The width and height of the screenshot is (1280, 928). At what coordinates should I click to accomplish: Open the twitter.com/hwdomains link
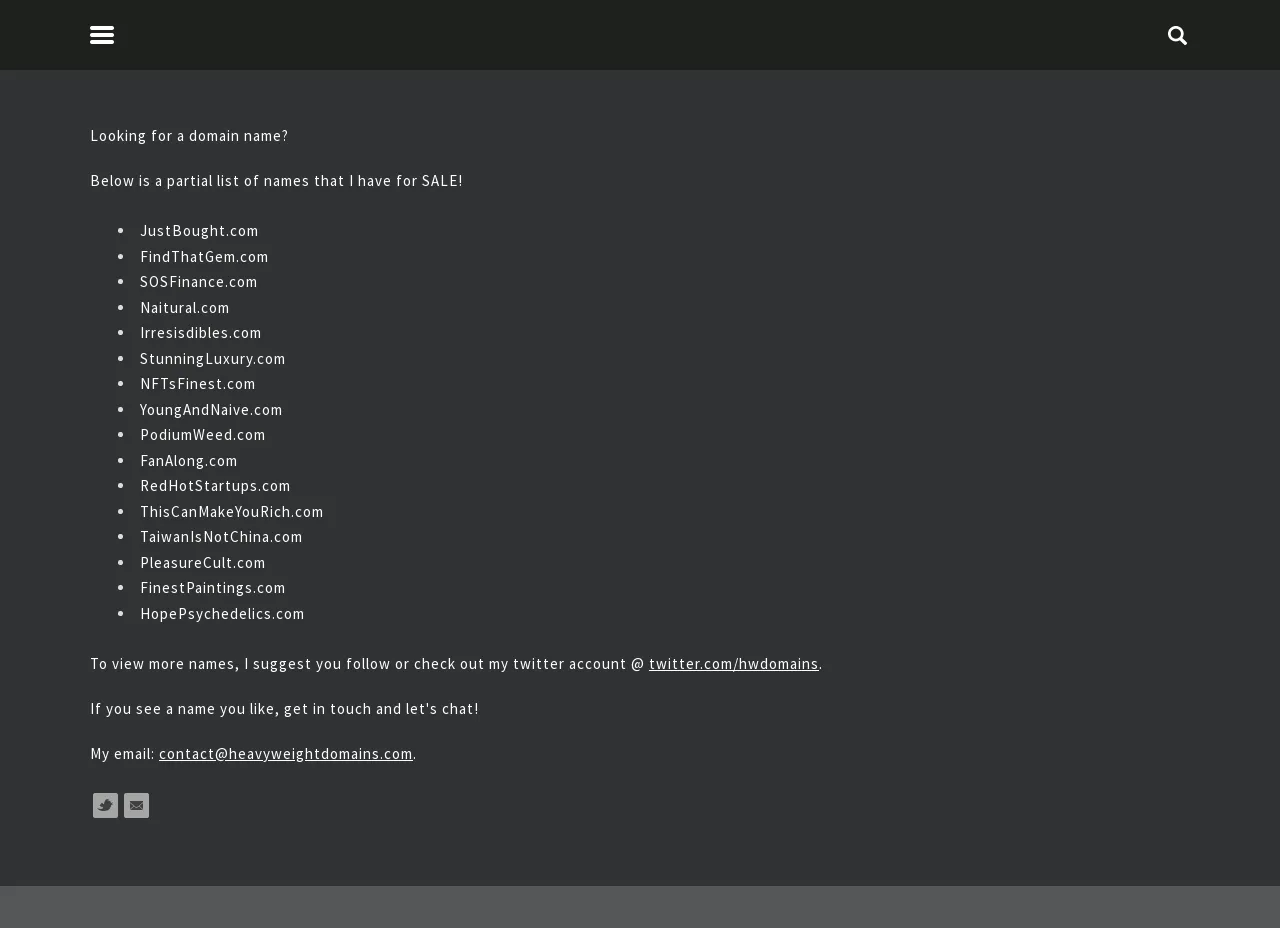click(734, 664)
